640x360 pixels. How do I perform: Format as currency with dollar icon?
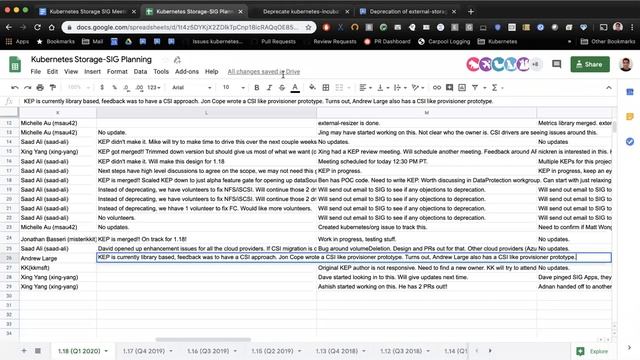pyautogui.click(x=102, y=87)
